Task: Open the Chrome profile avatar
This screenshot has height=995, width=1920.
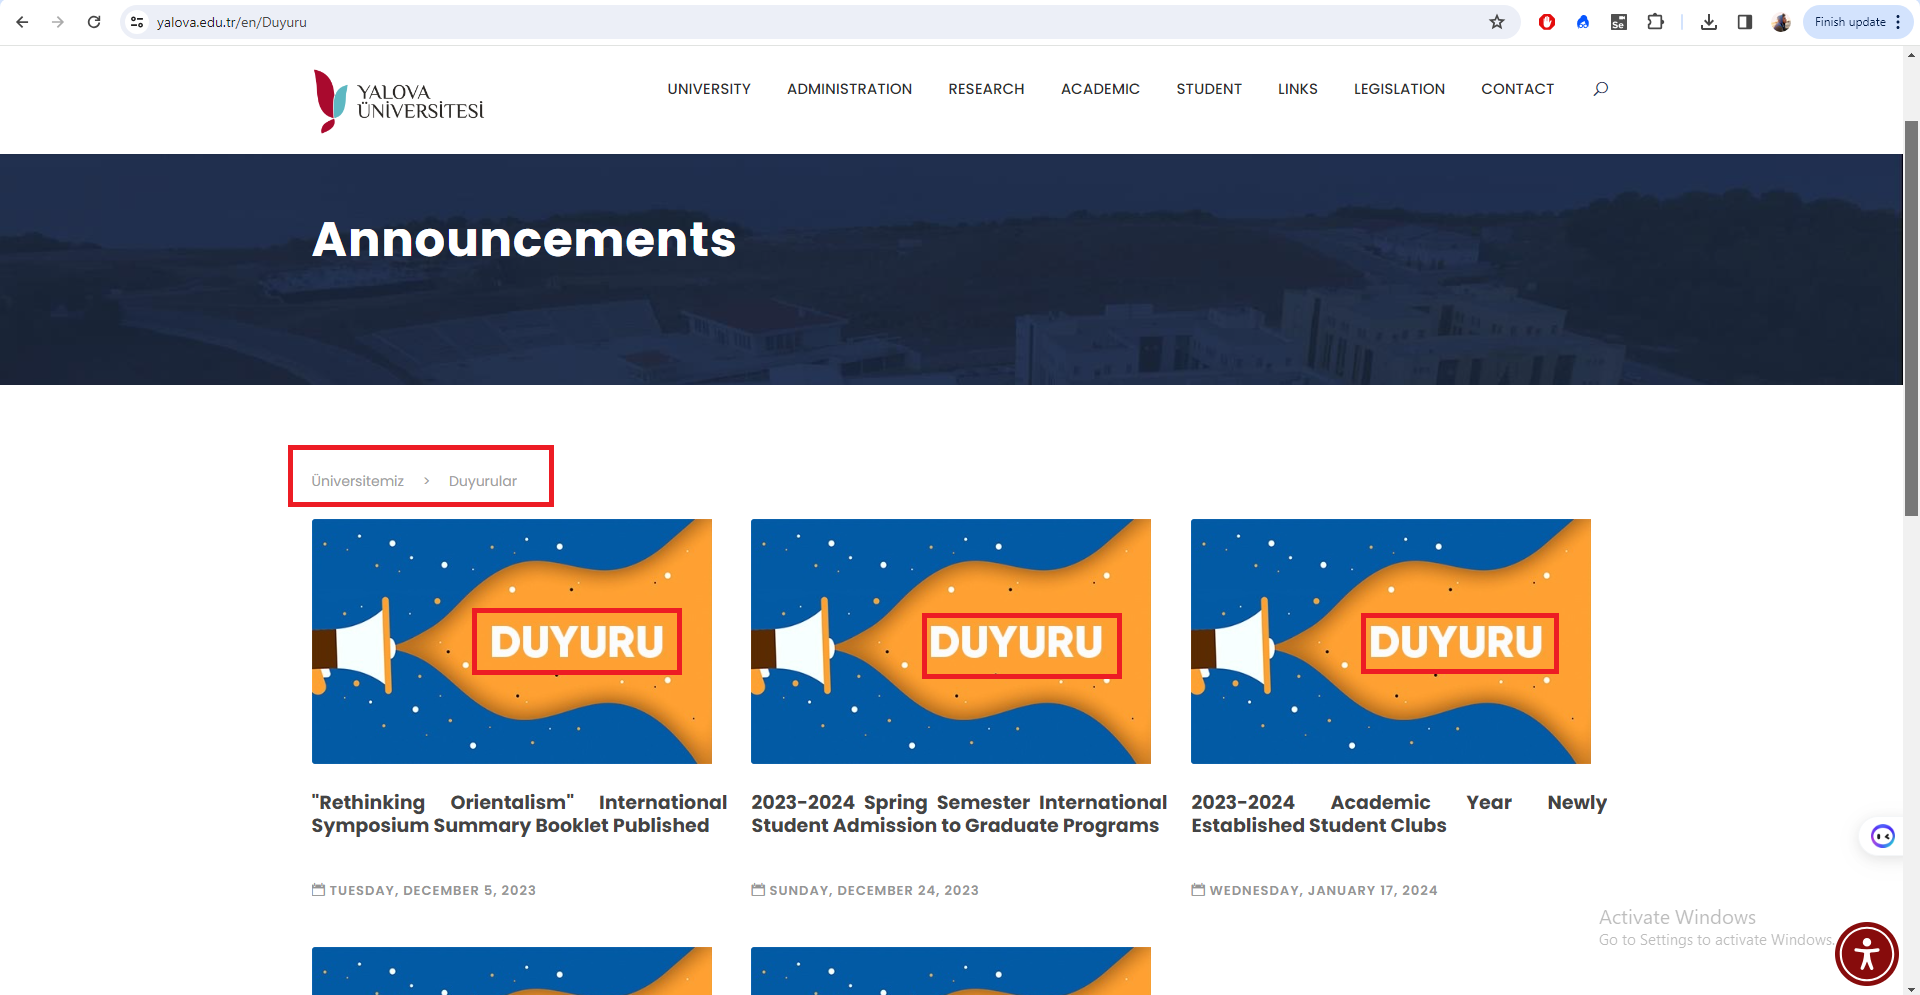Action: [1781, 22]
